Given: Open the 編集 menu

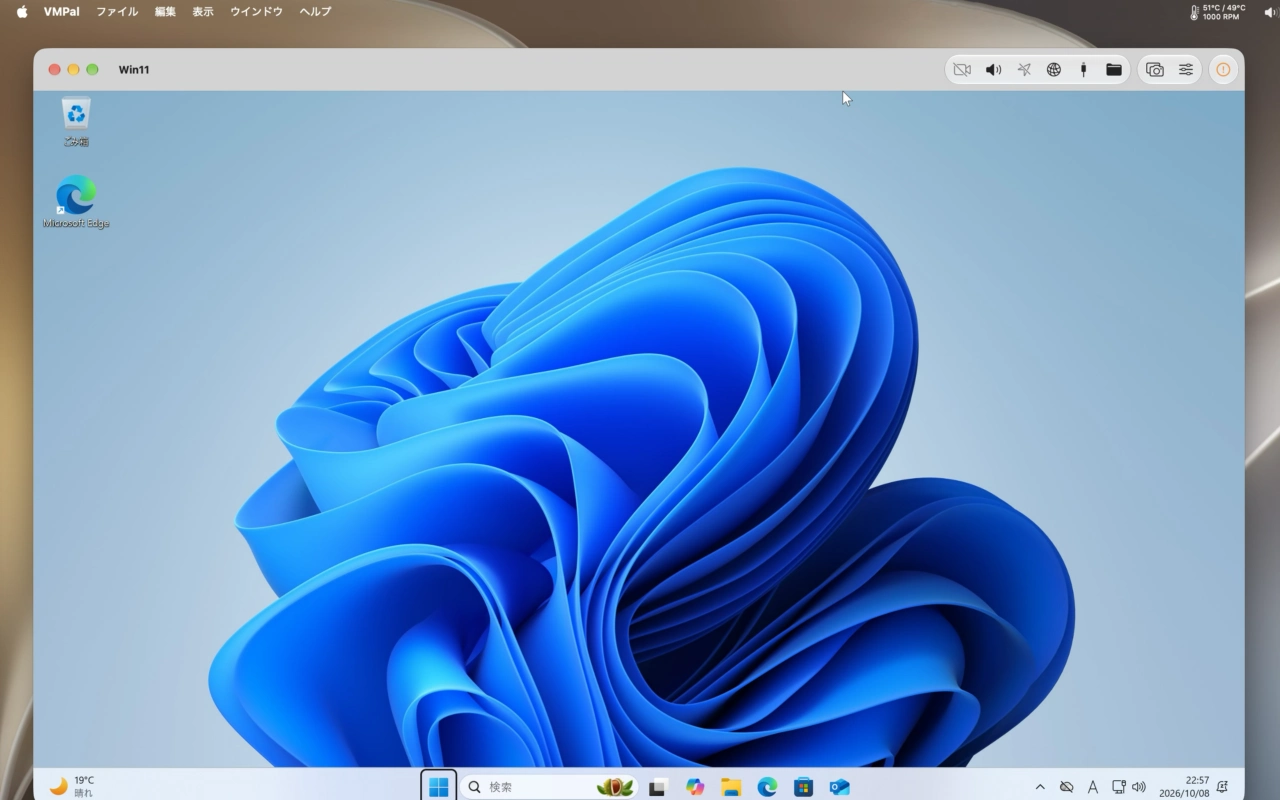Looking at the screenshot, I should (165, 12).
